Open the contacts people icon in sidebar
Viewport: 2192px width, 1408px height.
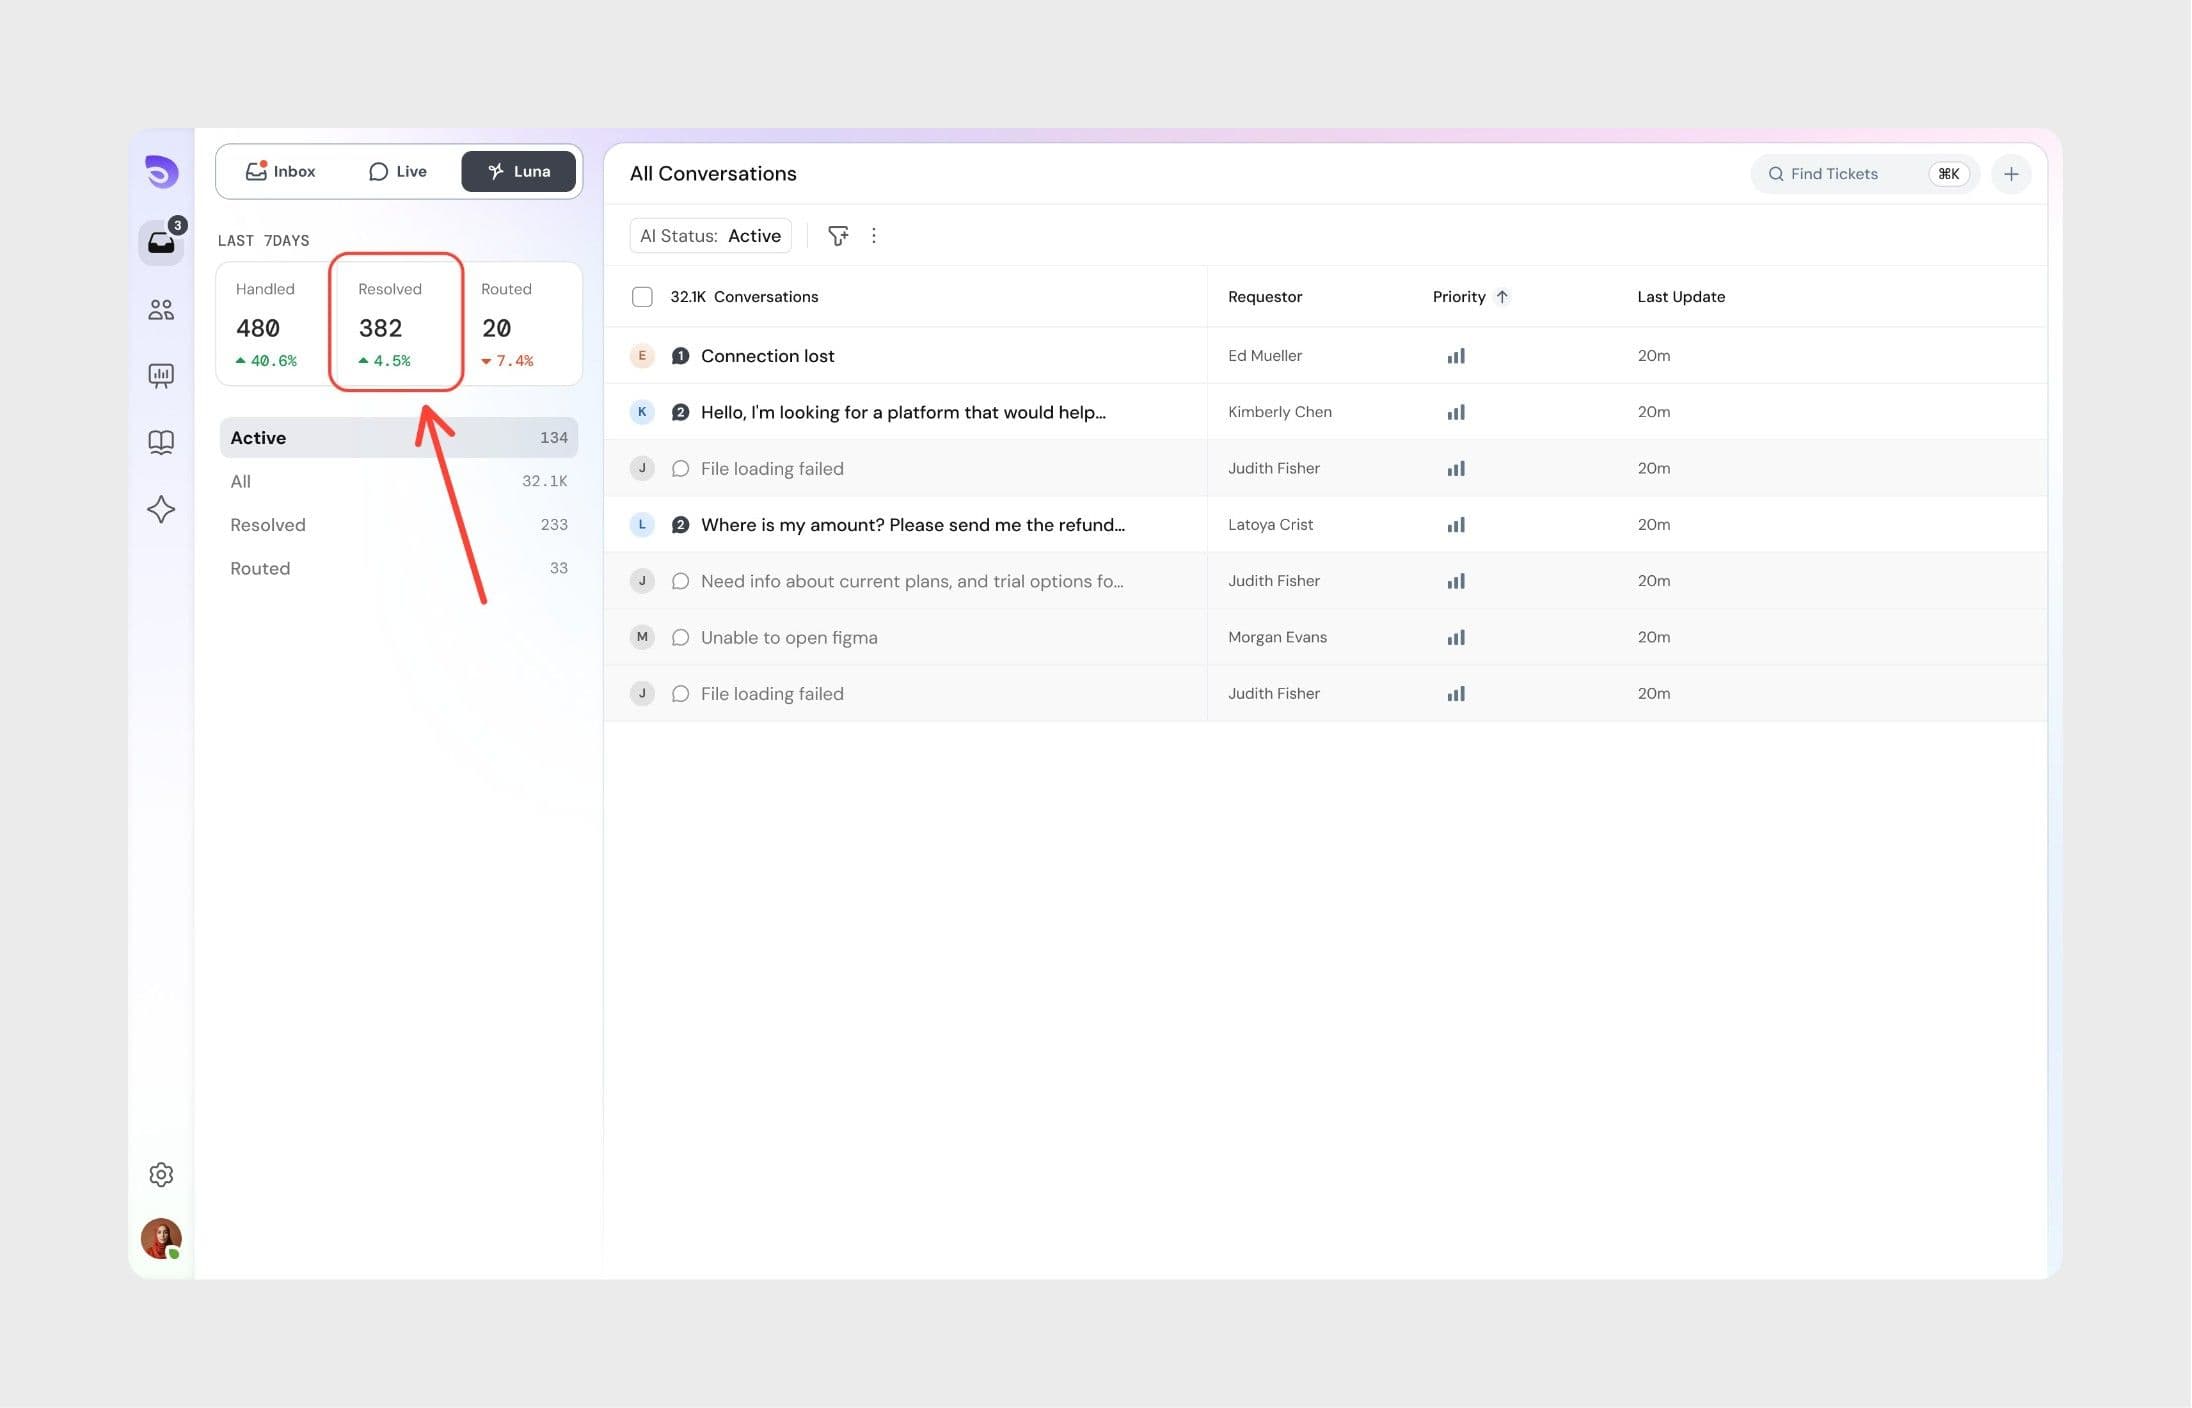[161, 310]
